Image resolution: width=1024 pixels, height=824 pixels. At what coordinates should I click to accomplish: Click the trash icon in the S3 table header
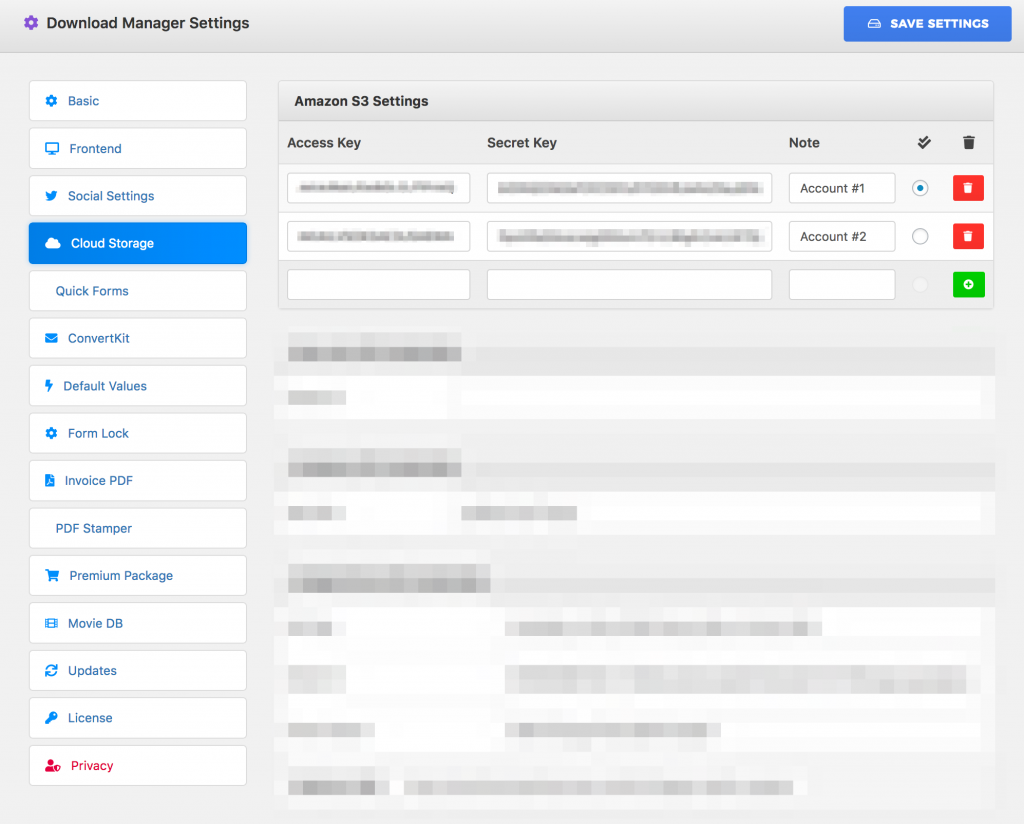968,142
